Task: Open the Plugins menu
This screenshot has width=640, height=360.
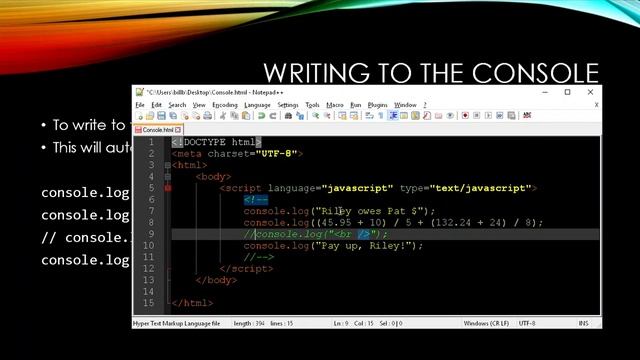Action: [378, 105]
